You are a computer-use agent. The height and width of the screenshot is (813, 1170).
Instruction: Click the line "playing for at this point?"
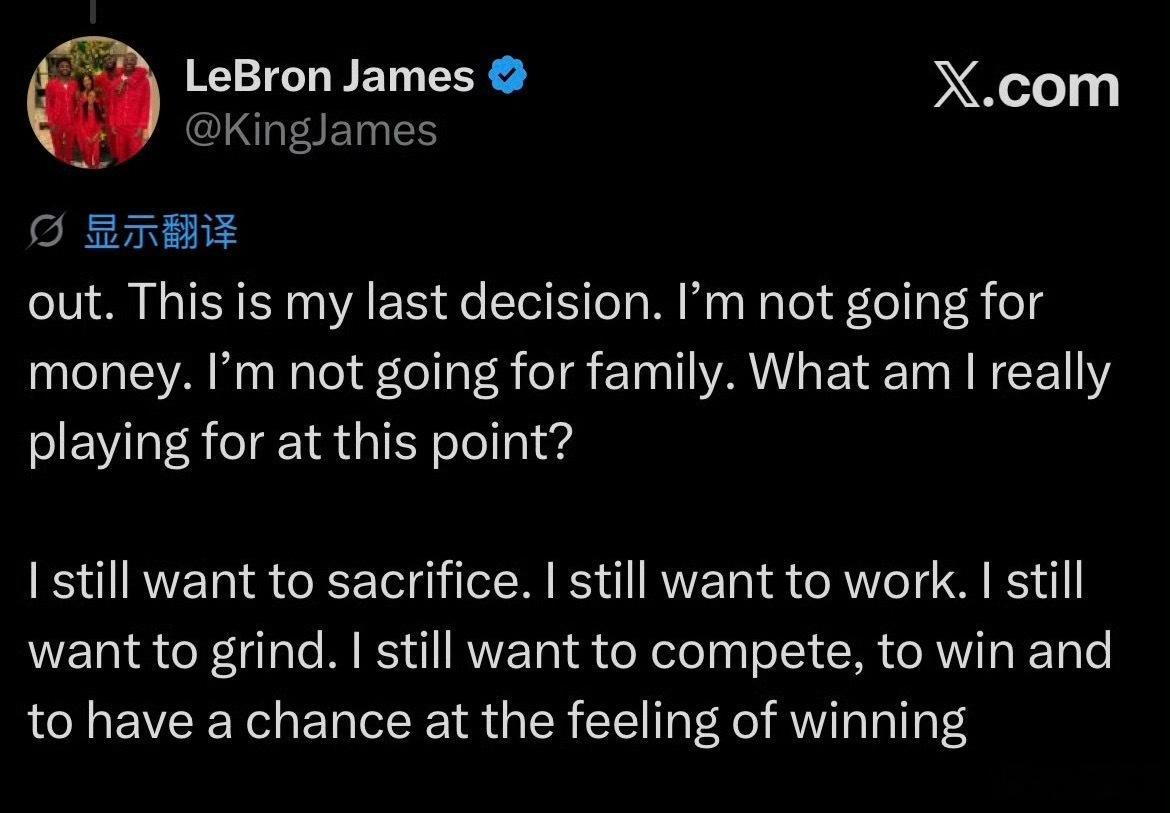tap(300, 442)
